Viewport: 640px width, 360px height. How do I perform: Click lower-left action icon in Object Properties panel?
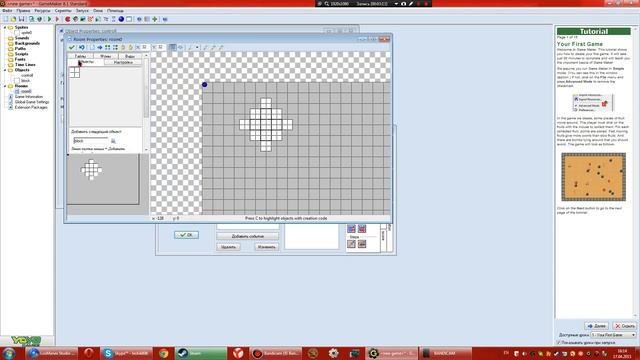coord(351,244)
